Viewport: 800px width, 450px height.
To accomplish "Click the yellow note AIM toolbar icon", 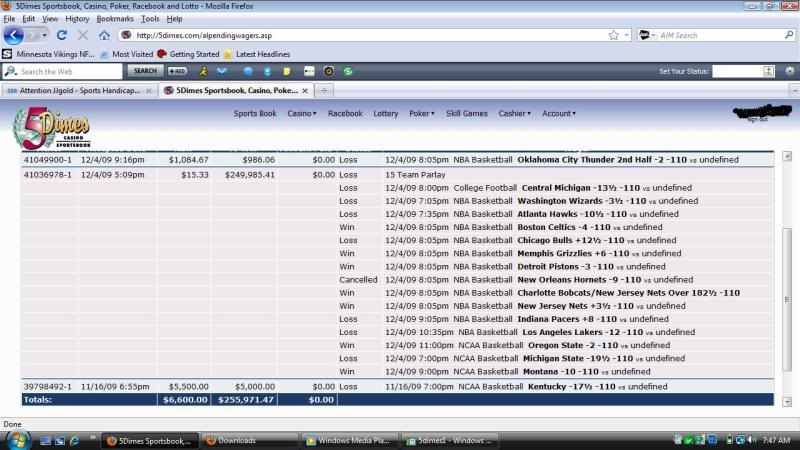I will pos(287,71).
